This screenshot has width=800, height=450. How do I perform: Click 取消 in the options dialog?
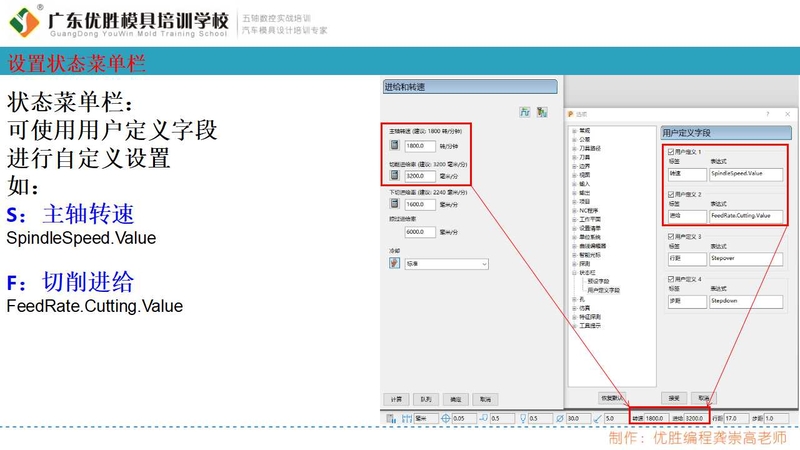tap(704, 398)
